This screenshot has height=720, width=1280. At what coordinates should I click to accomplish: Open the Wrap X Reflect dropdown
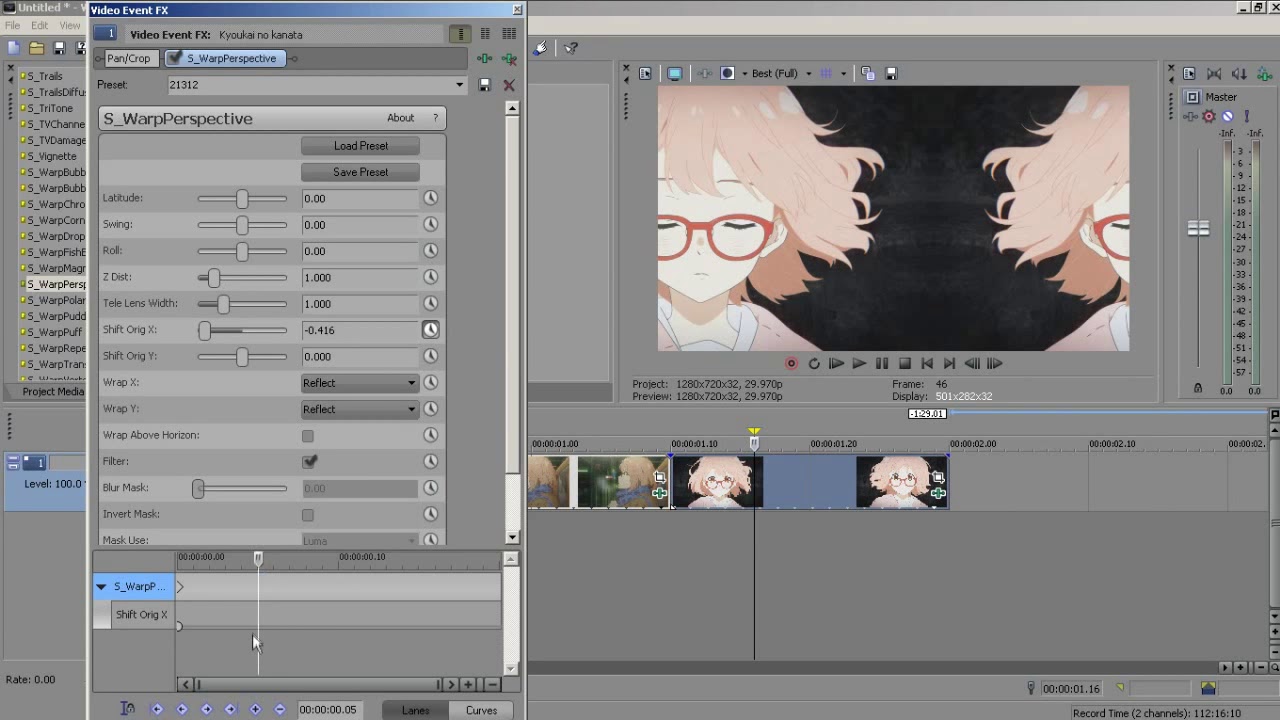coord(360,383)
